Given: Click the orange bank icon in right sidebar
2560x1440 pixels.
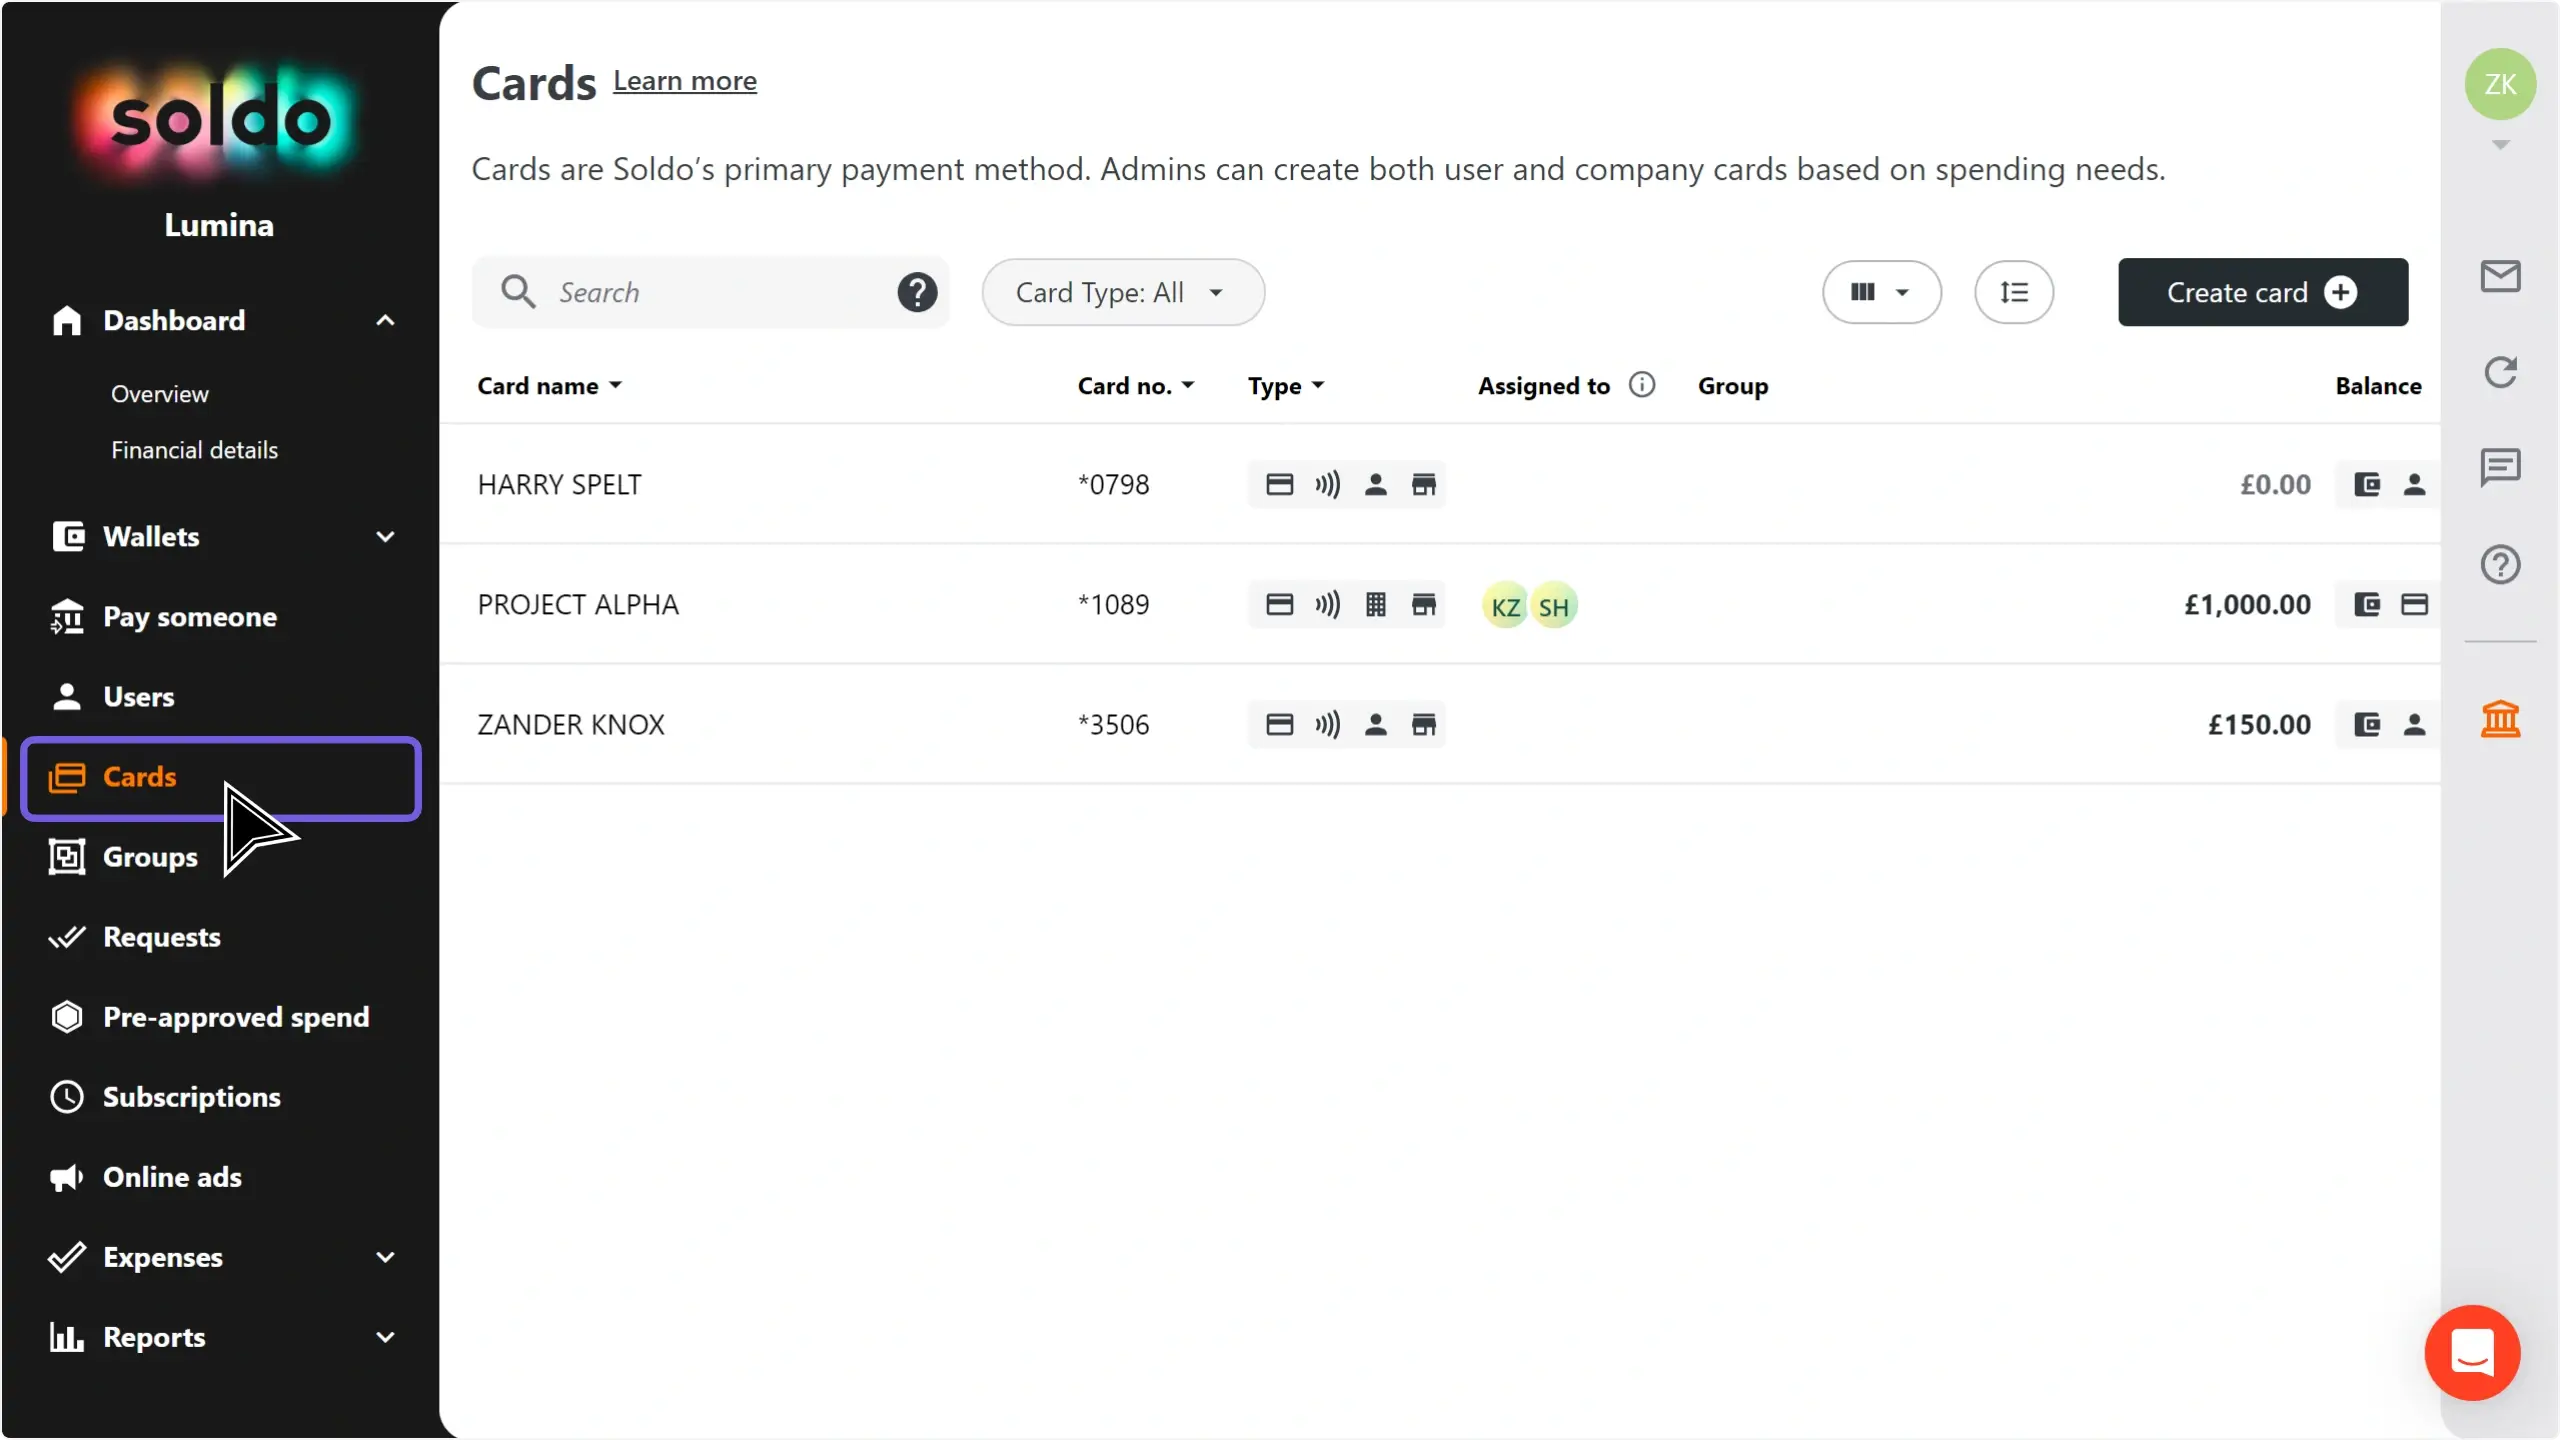Looking at the screenshot, I should 2500,719.
